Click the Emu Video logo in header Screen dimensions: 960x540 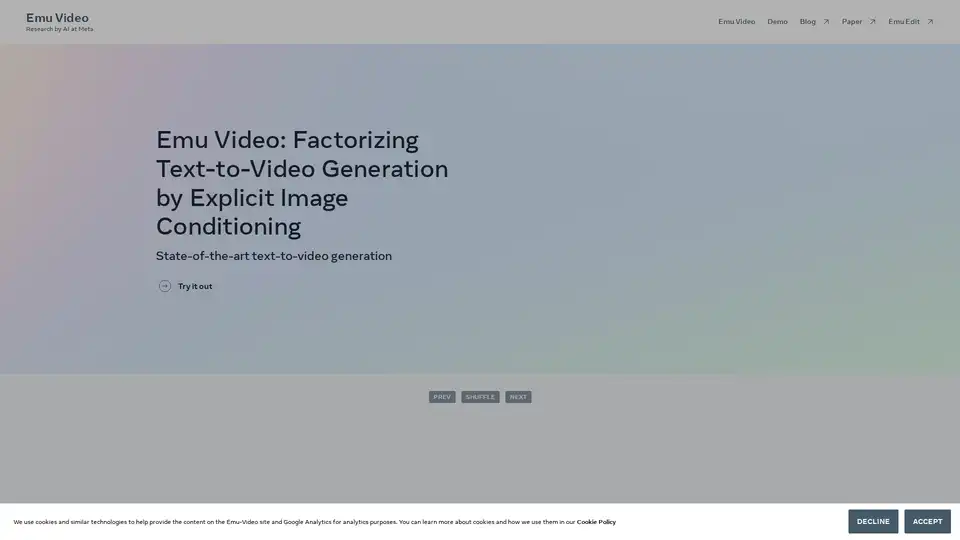pyautogui.click(x=57, y=17)
